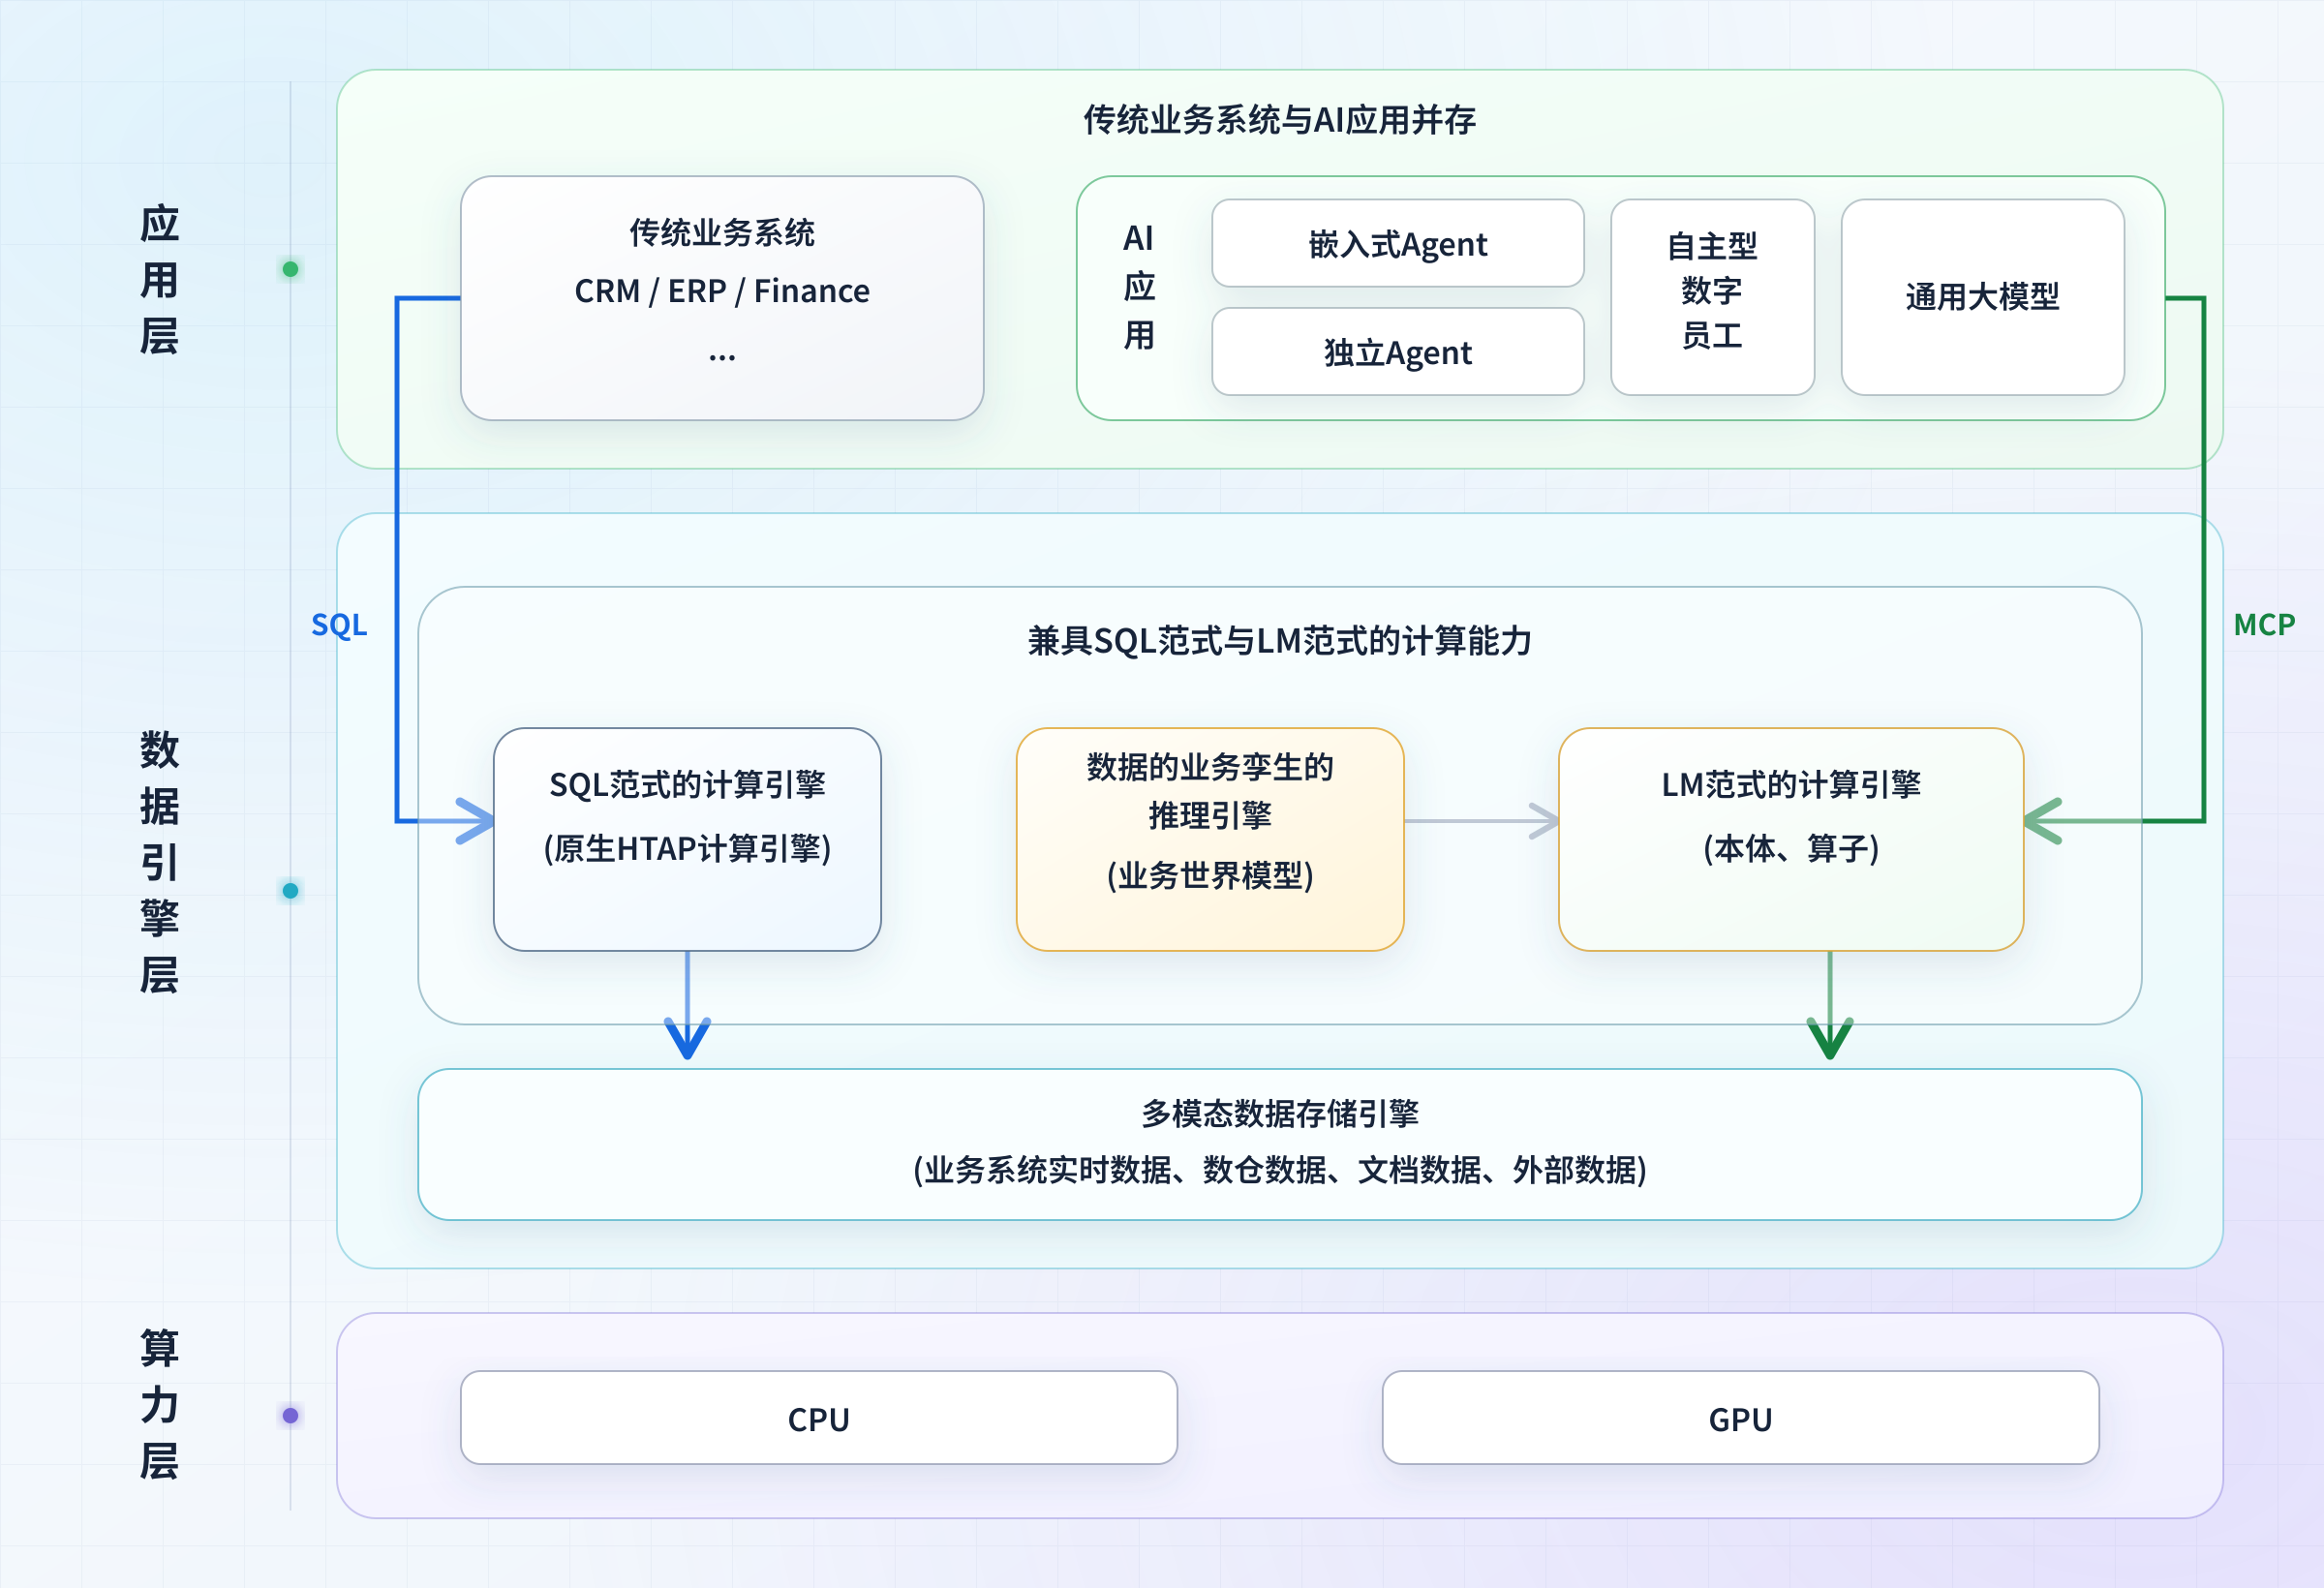This screenshot has width=2324, height=1588.
Task: Click the SQL范式的计算引擎 box
Action: pos(687,839)
